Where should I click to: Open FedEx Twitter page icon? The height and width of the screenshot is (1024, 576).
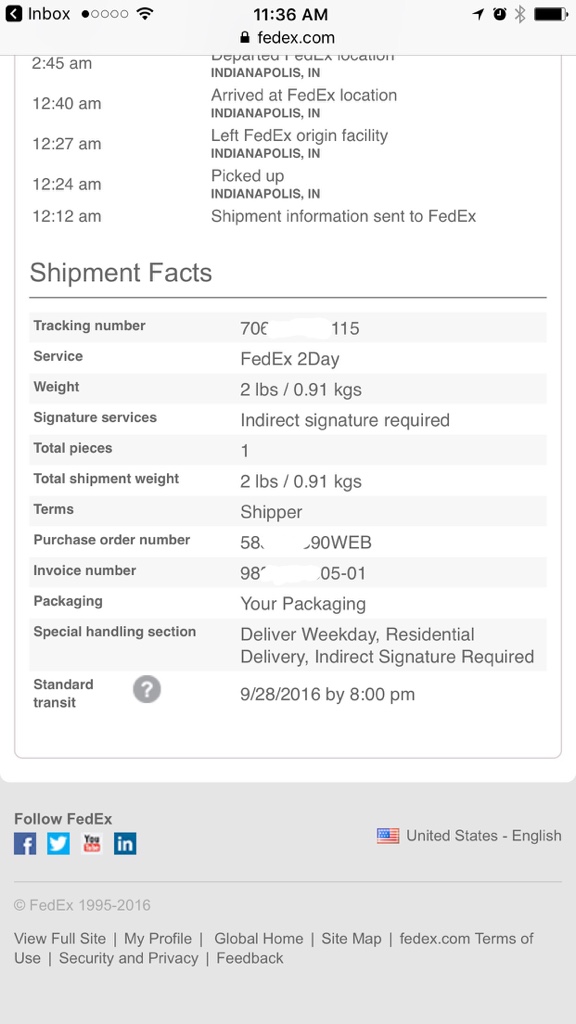pyautogui.click(x=58, y=844)
